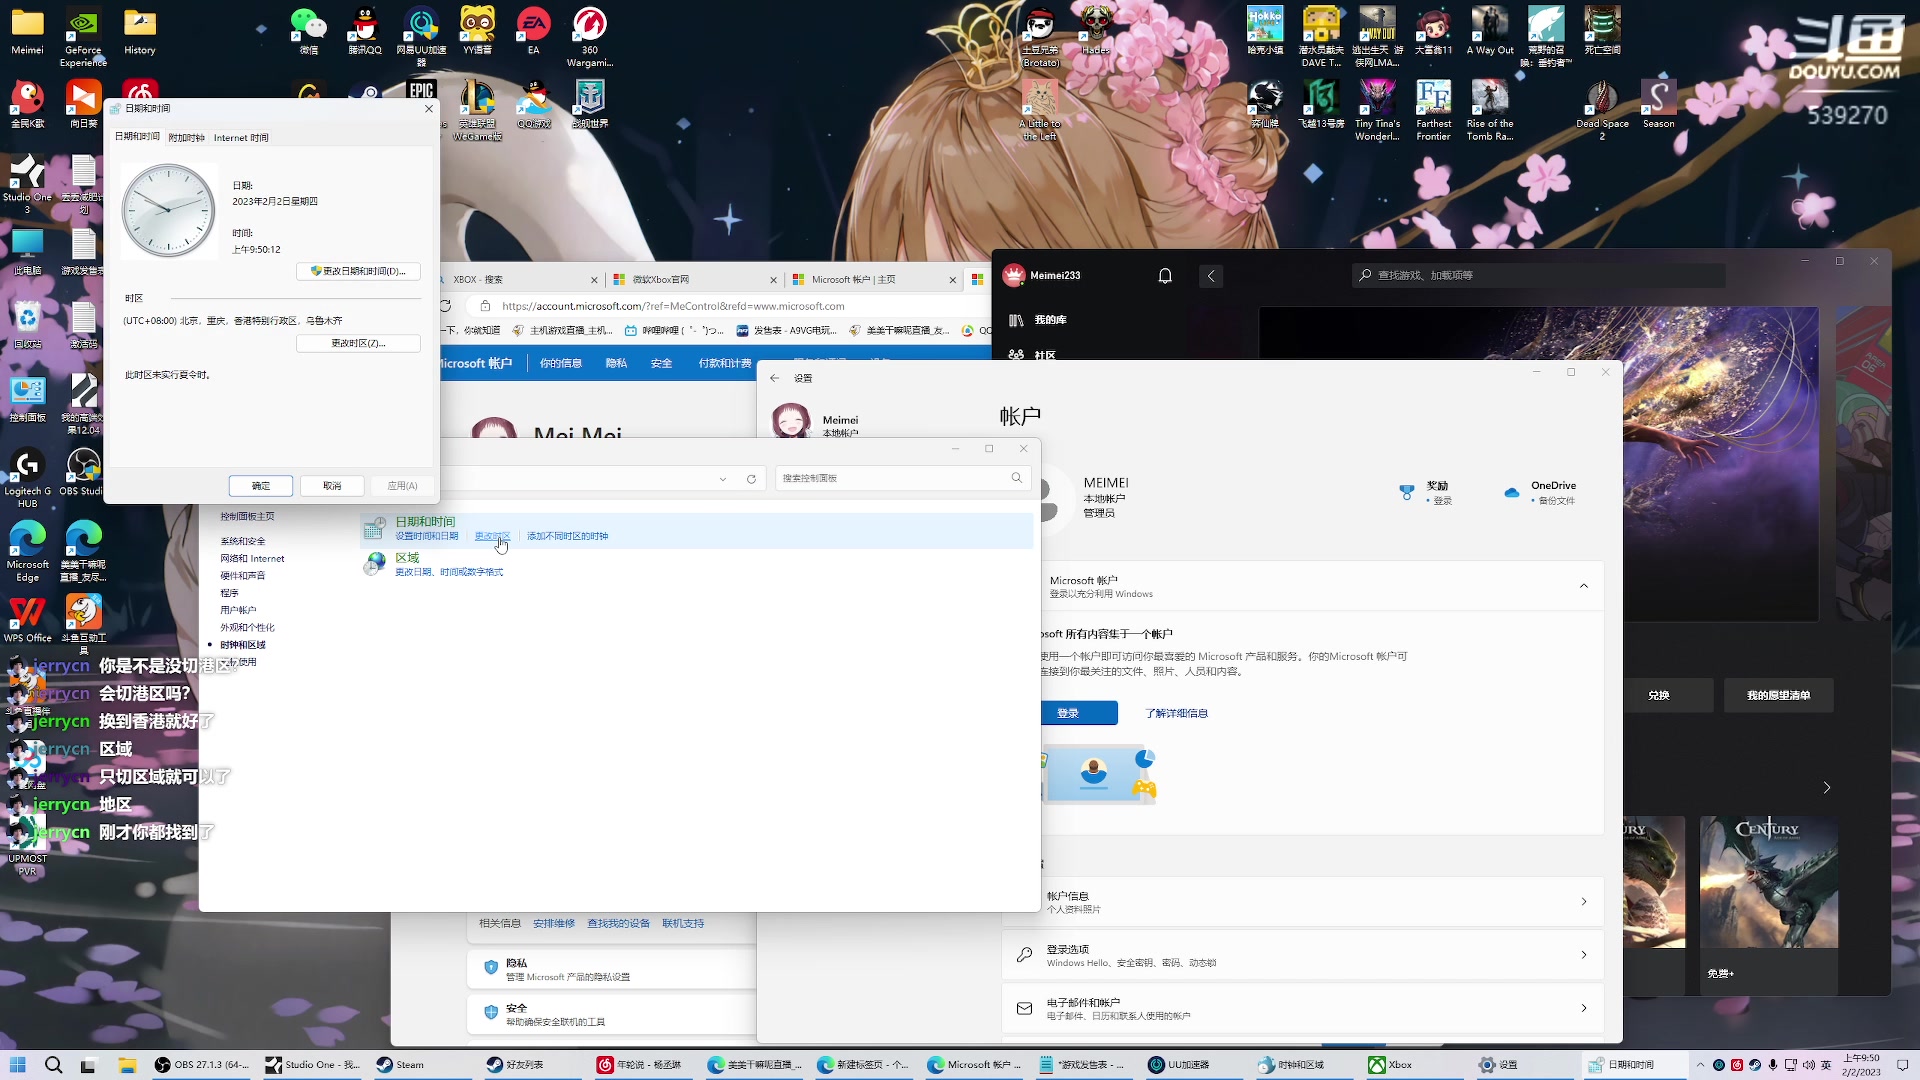Click 联机支持 link on account page
Viewport: 1920px width, 1080px height.
pyautogui.click(x=683, y=923)
